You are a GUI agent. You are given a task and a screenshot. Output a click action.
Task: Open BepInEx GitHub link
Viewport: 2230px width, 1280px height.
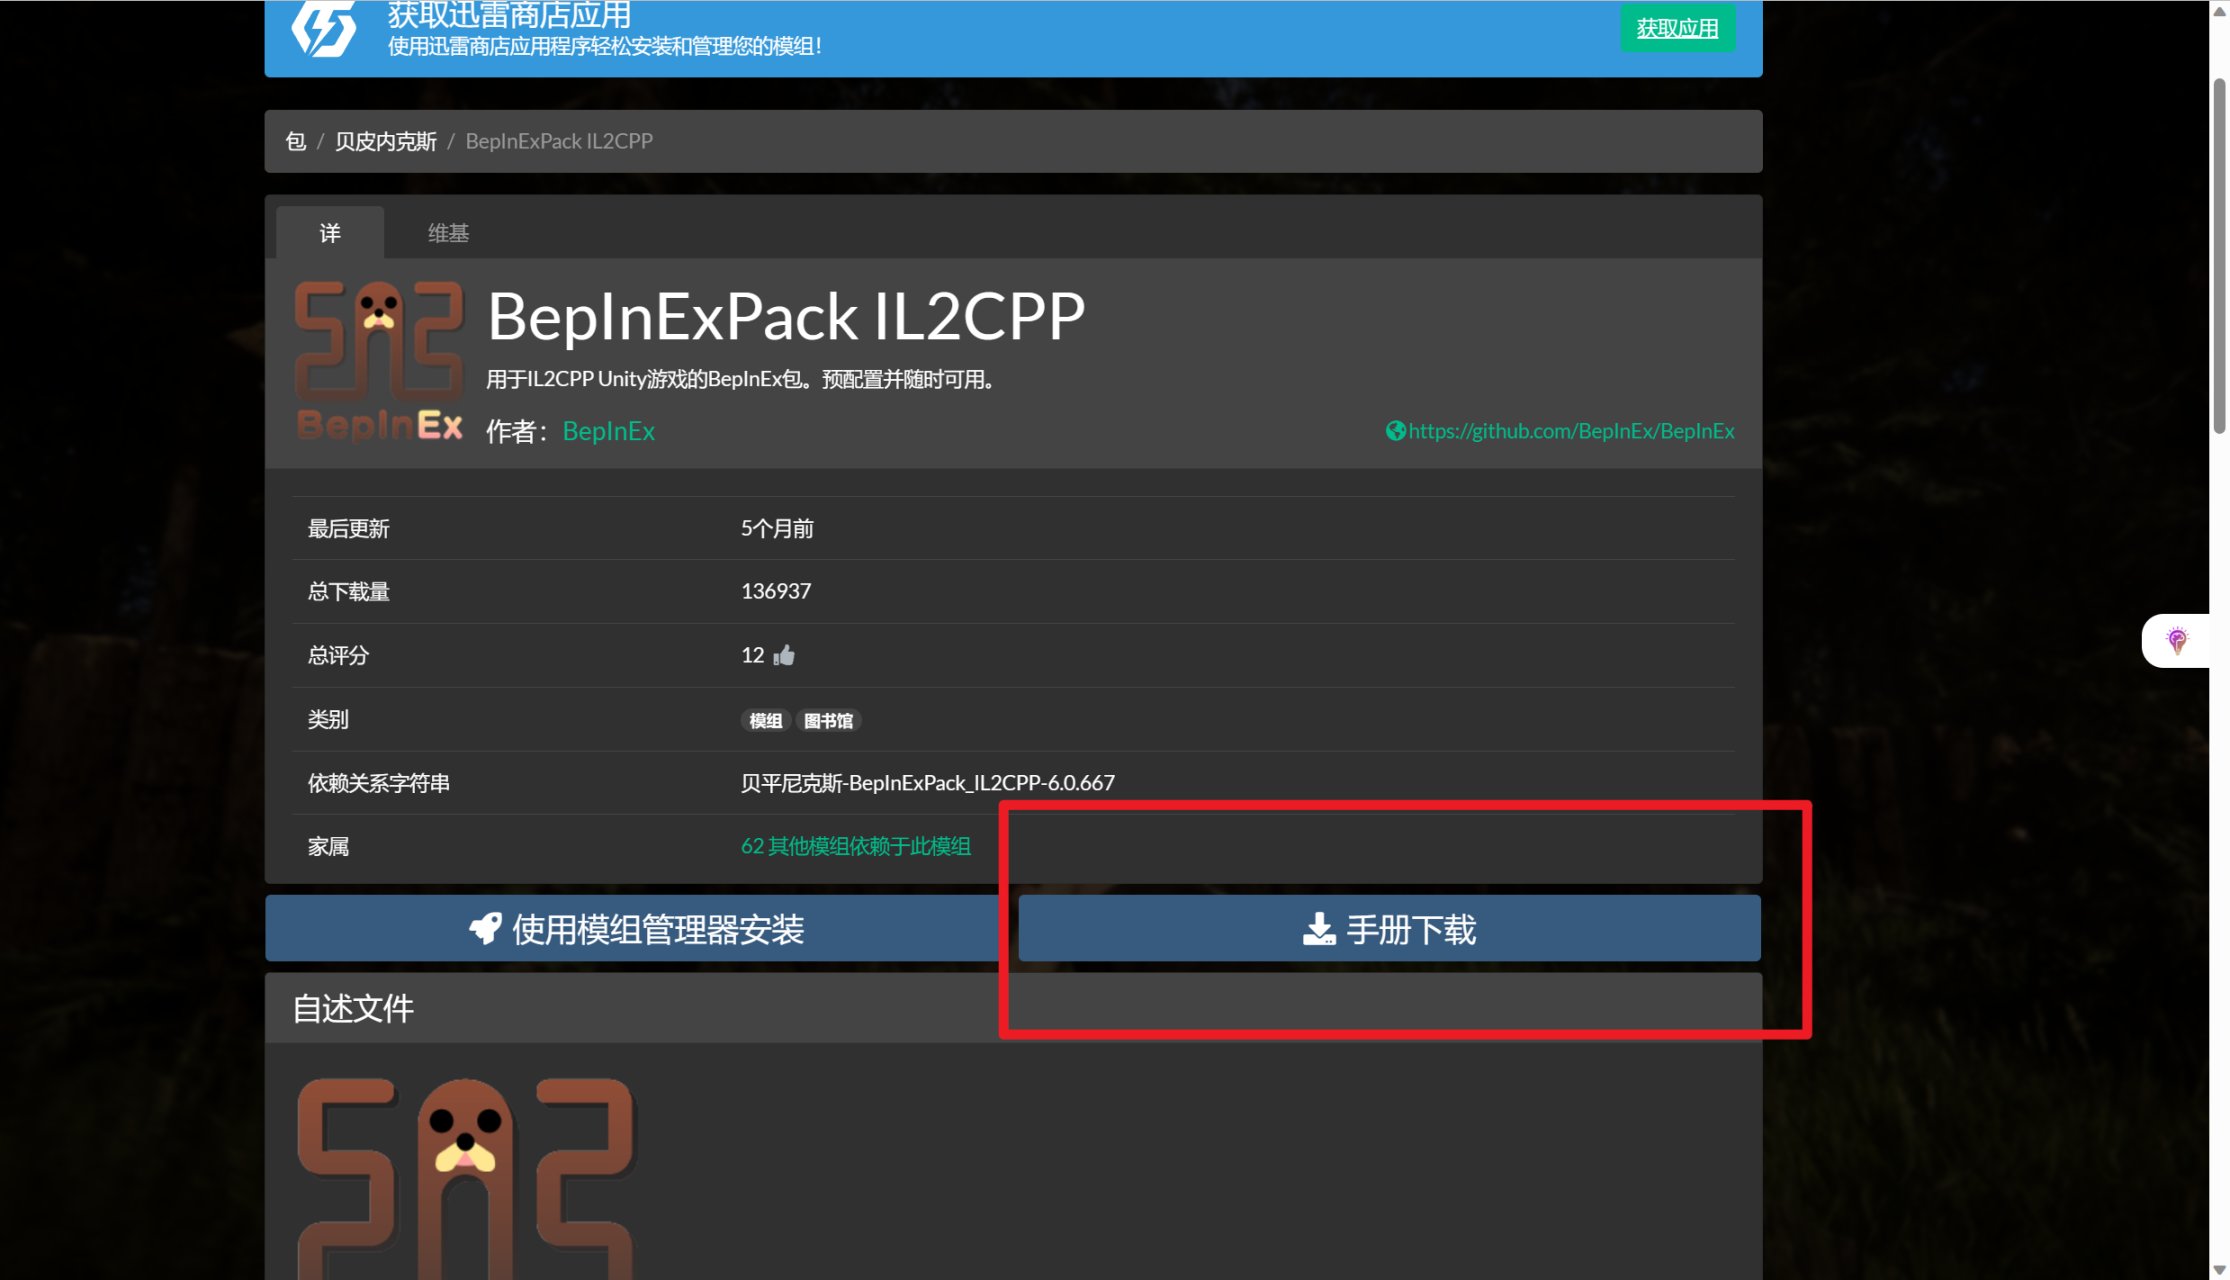[x=1559, y=430]
